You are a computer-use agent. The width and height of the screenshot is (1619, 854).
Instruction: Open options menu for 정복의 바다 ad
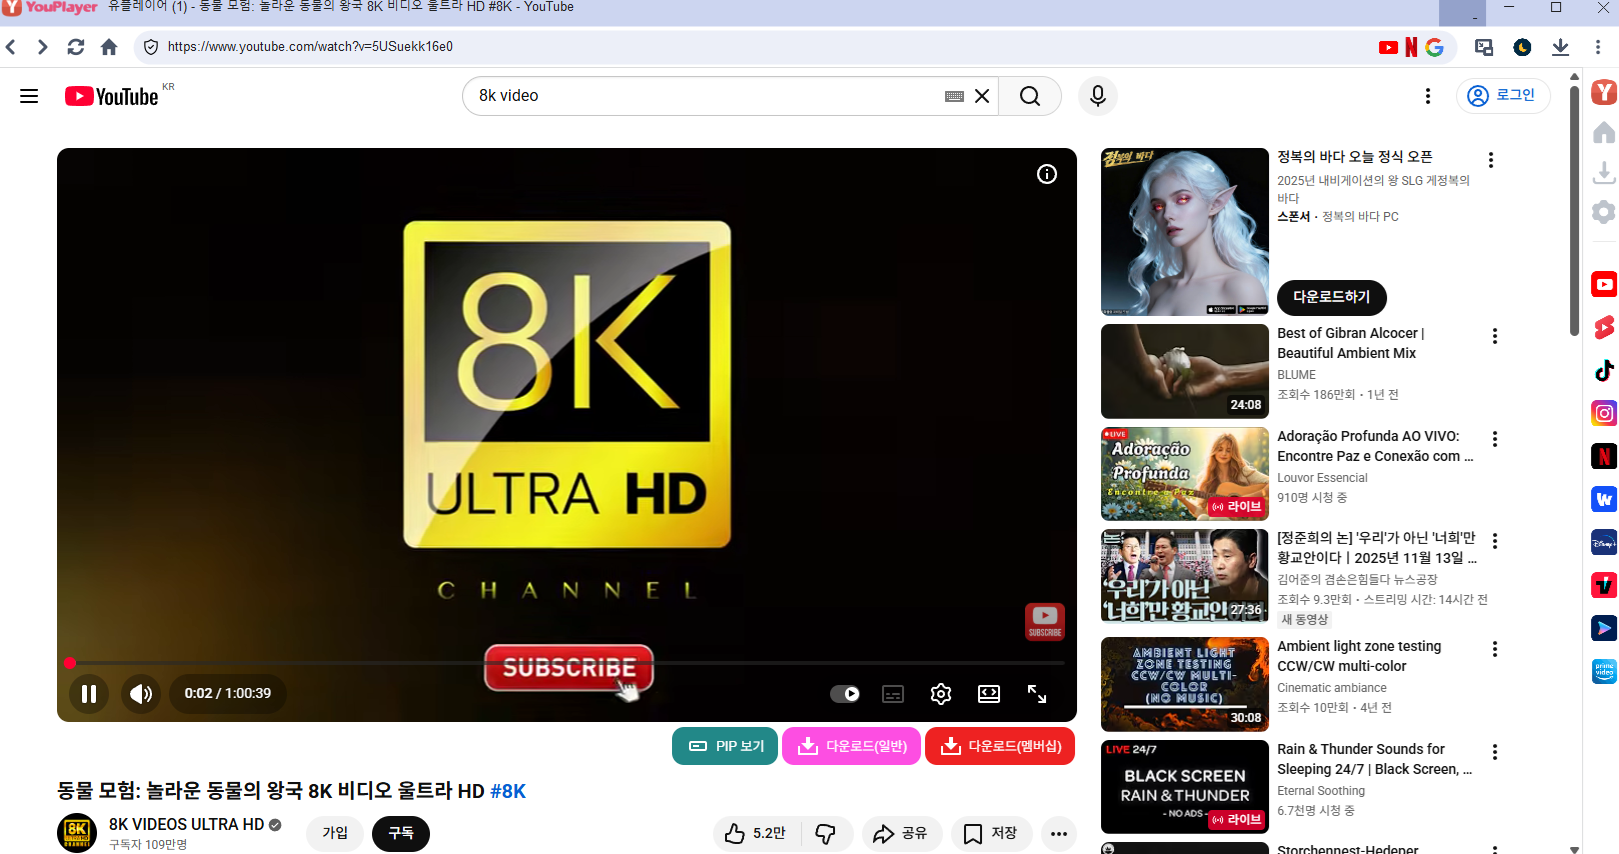click(x=1491, y=160)
